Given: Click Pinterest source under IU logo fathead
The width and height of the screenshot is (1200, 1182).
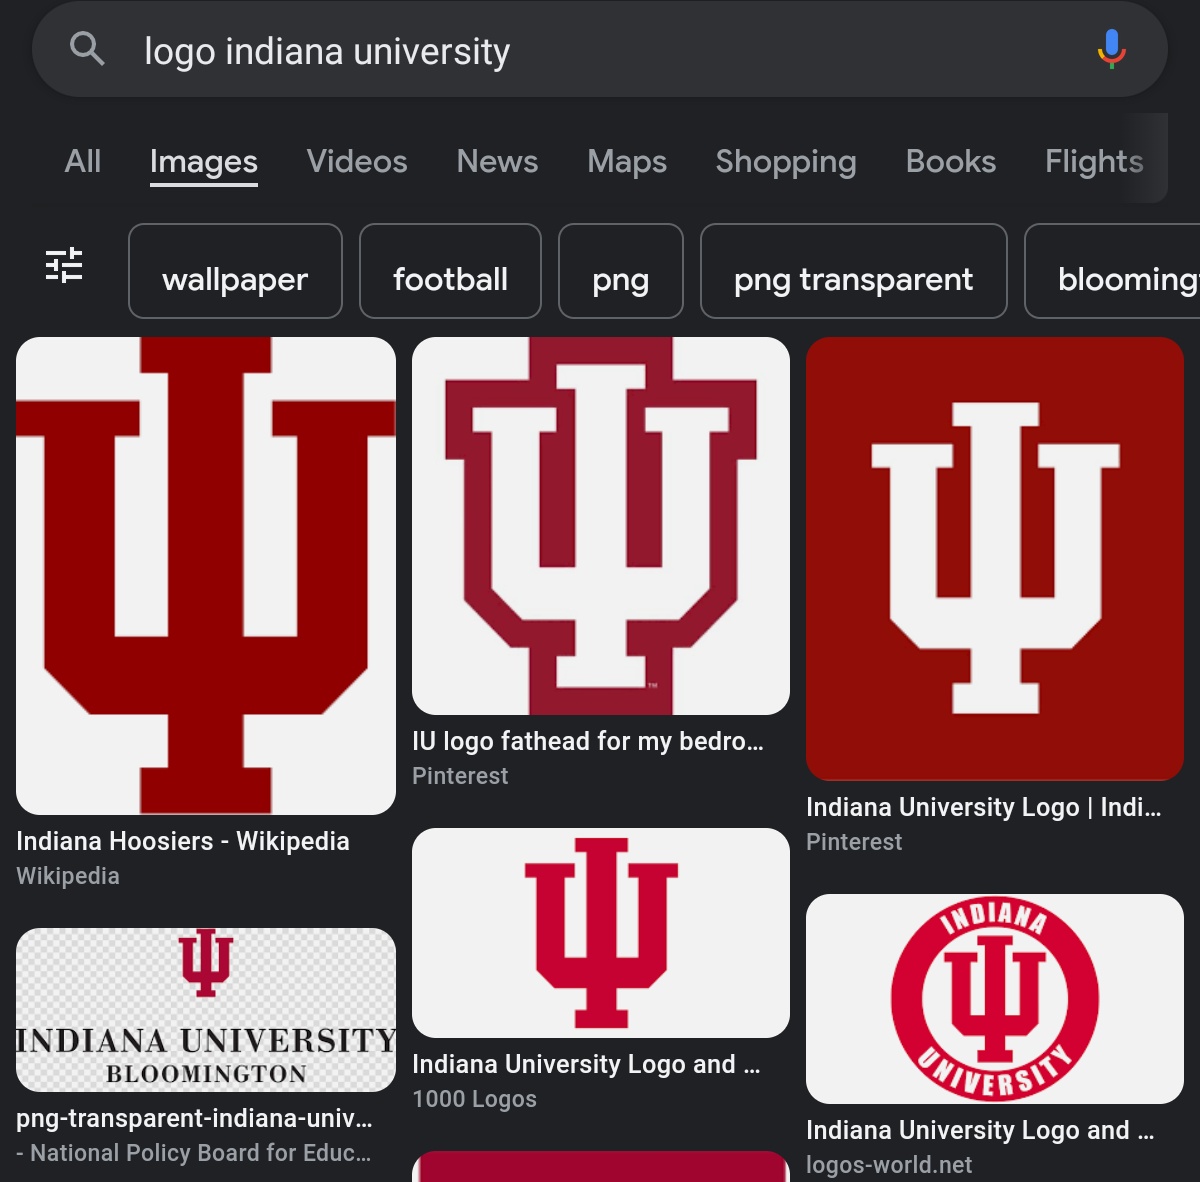Looking at the screenshot, I should coord(460,776).
